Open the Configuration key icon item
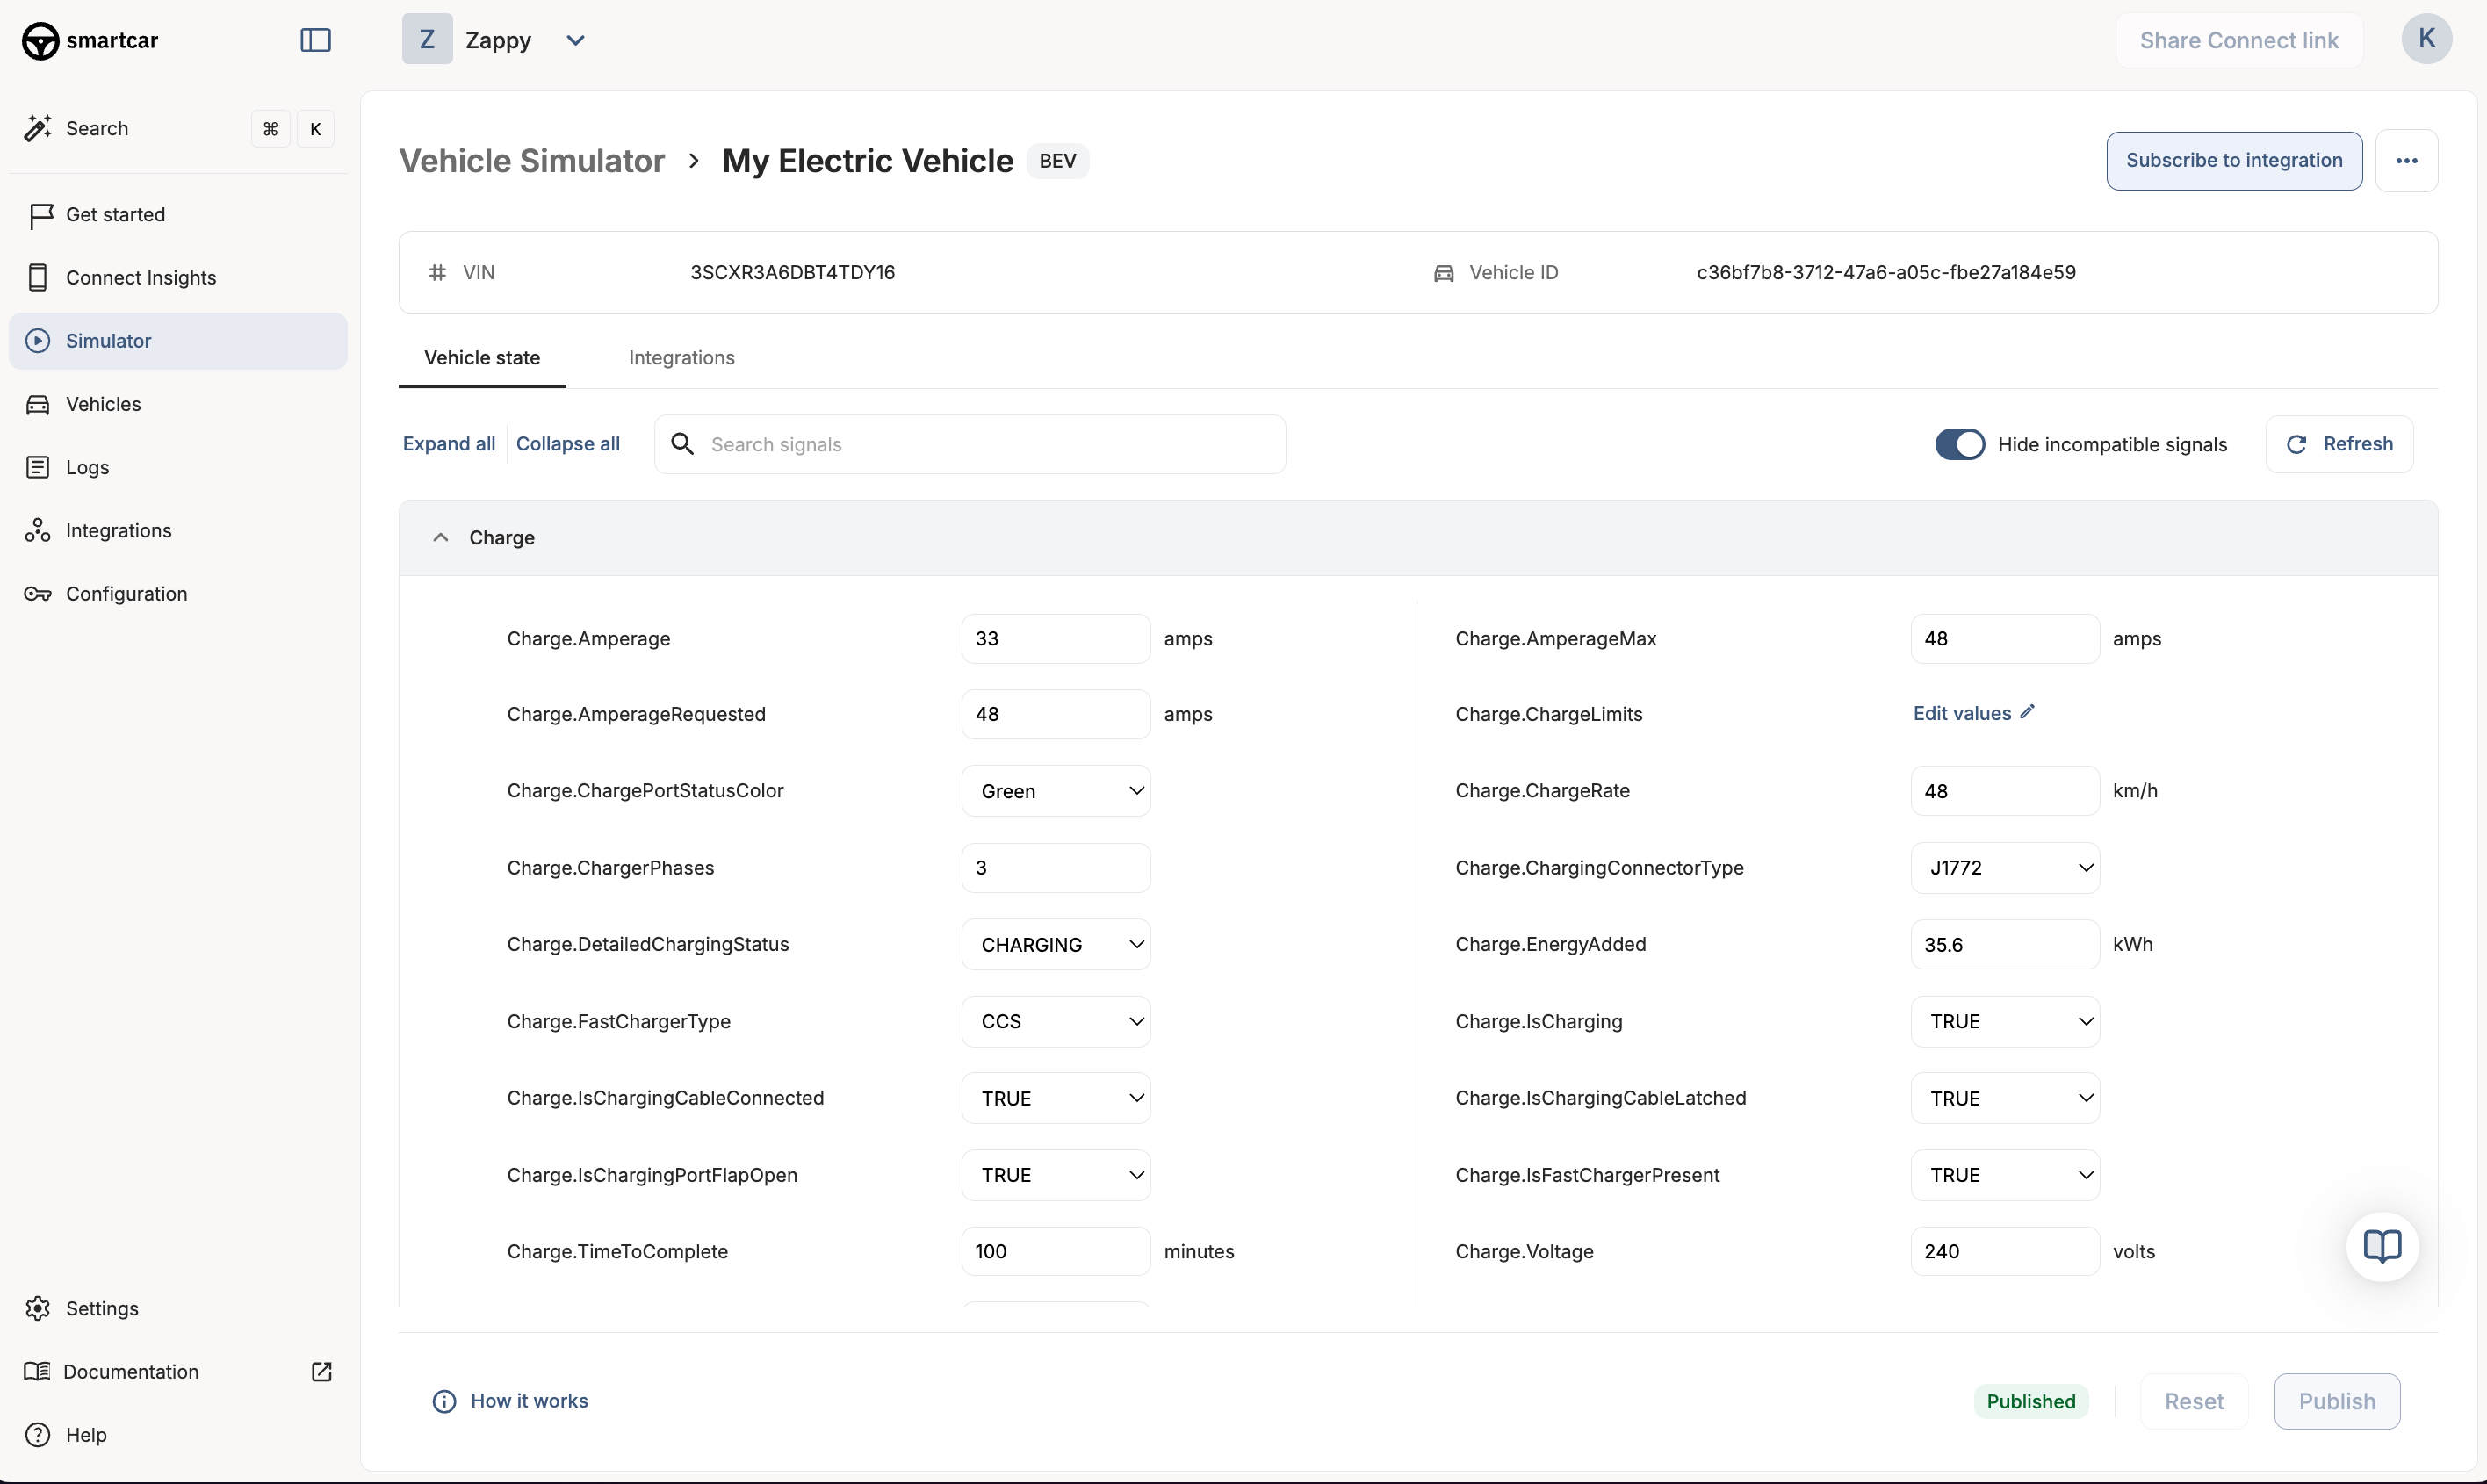This screenshot has height=1484, width=2487. (126, 594)
